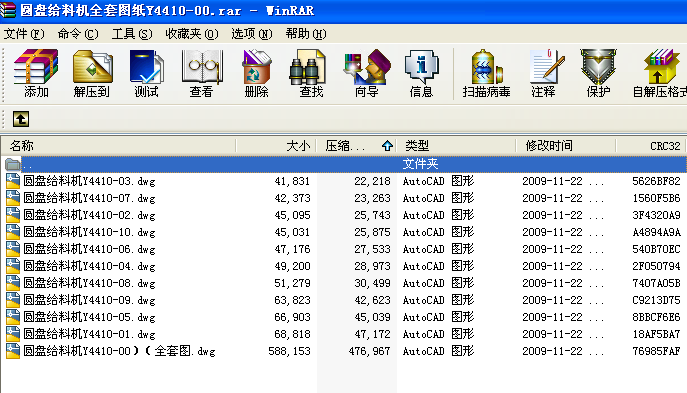Screen dimensions: 687x393
Task: Click the 保护 (Protect) shield icon
Action: tap(598, 67)
